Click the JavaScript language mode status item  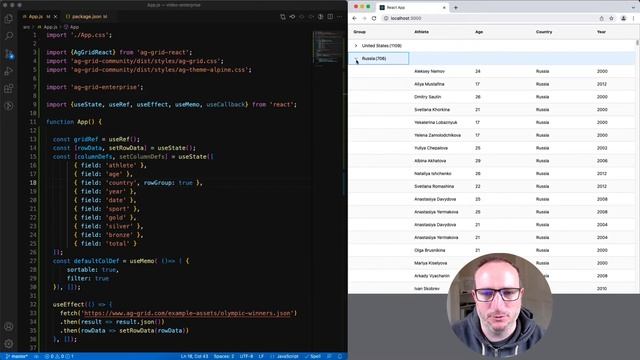284,356
